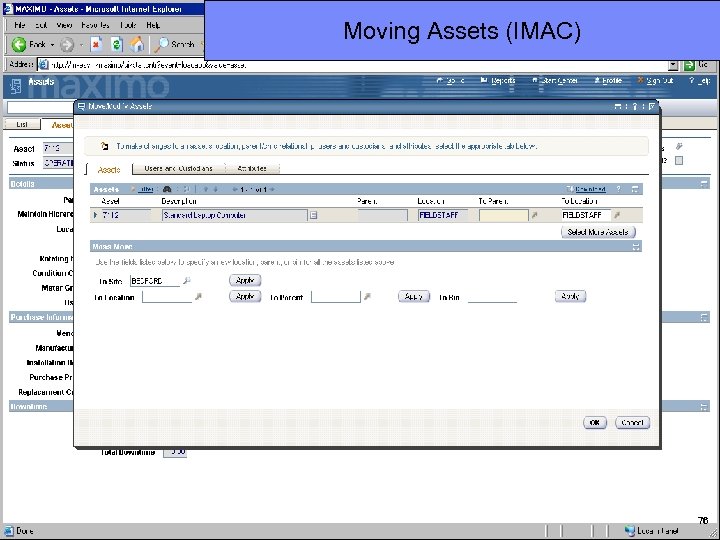Collapse the Assets table with its bar toggle icon
Screen dimensions: 720x540
[635, 189]
